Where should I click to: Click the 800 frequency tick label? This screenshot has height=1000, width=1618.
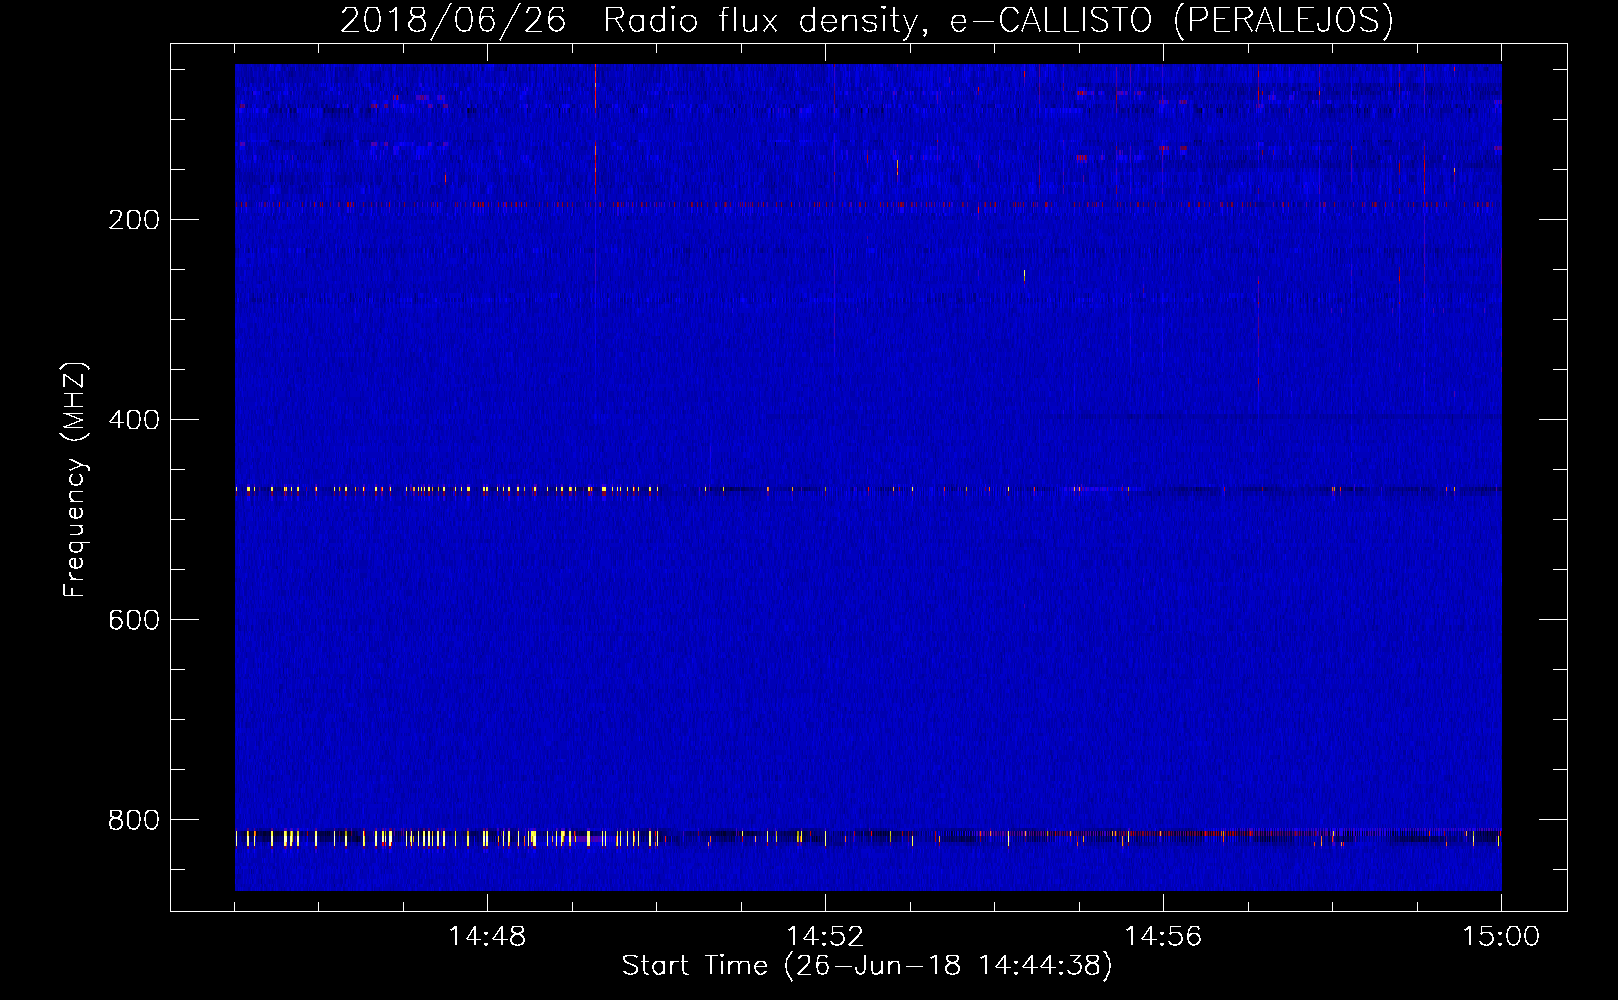134,820
